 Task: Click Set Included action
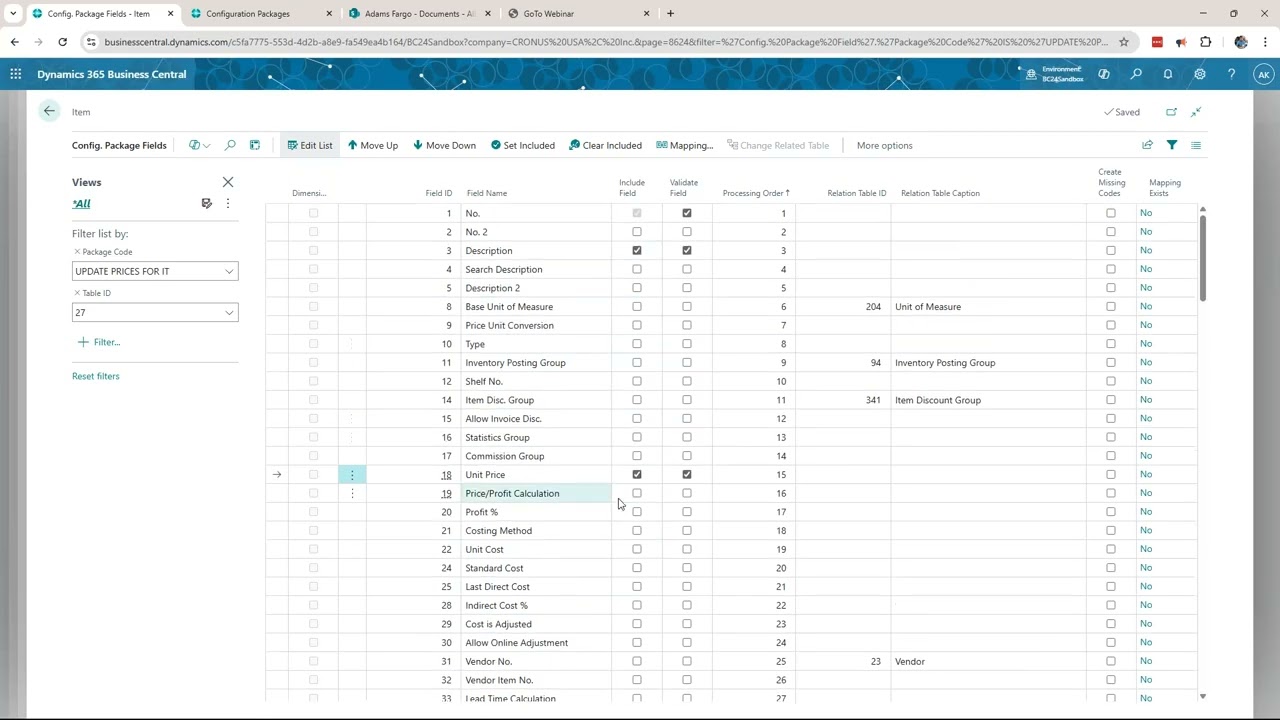click(x=522, y=145)
